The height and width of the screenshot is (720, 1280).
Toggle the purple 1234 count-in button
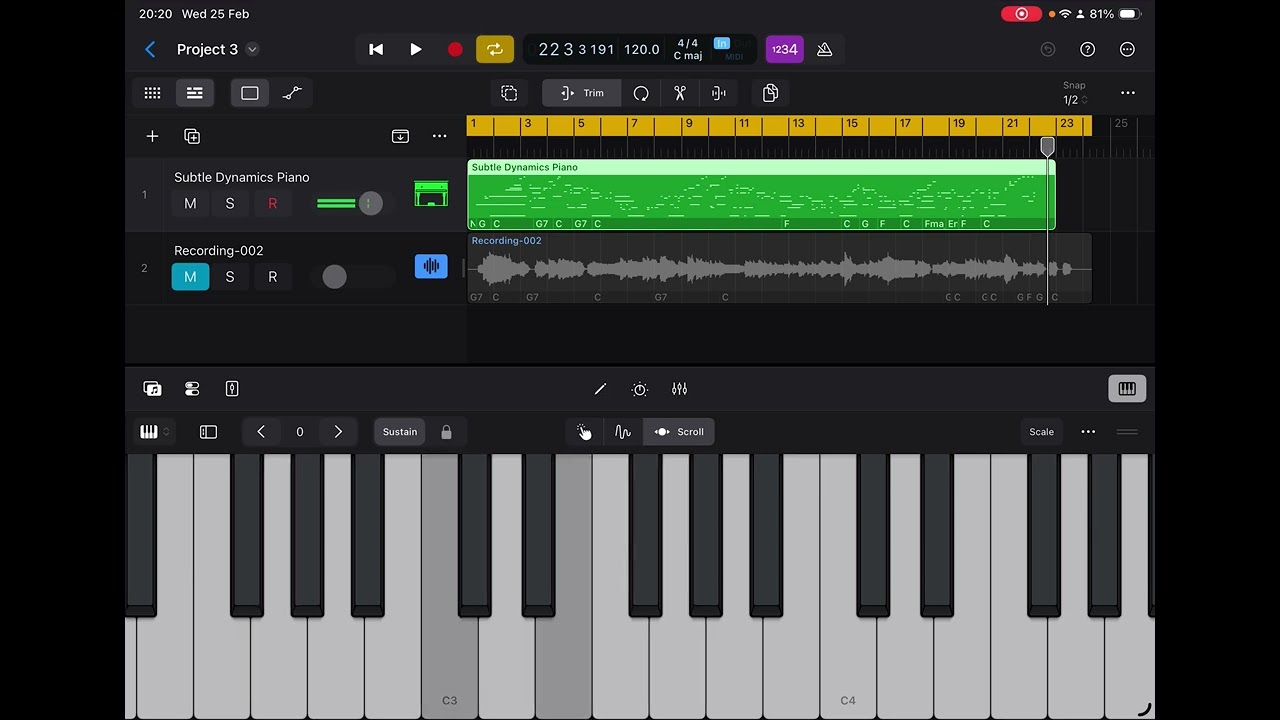pos(785,49)
